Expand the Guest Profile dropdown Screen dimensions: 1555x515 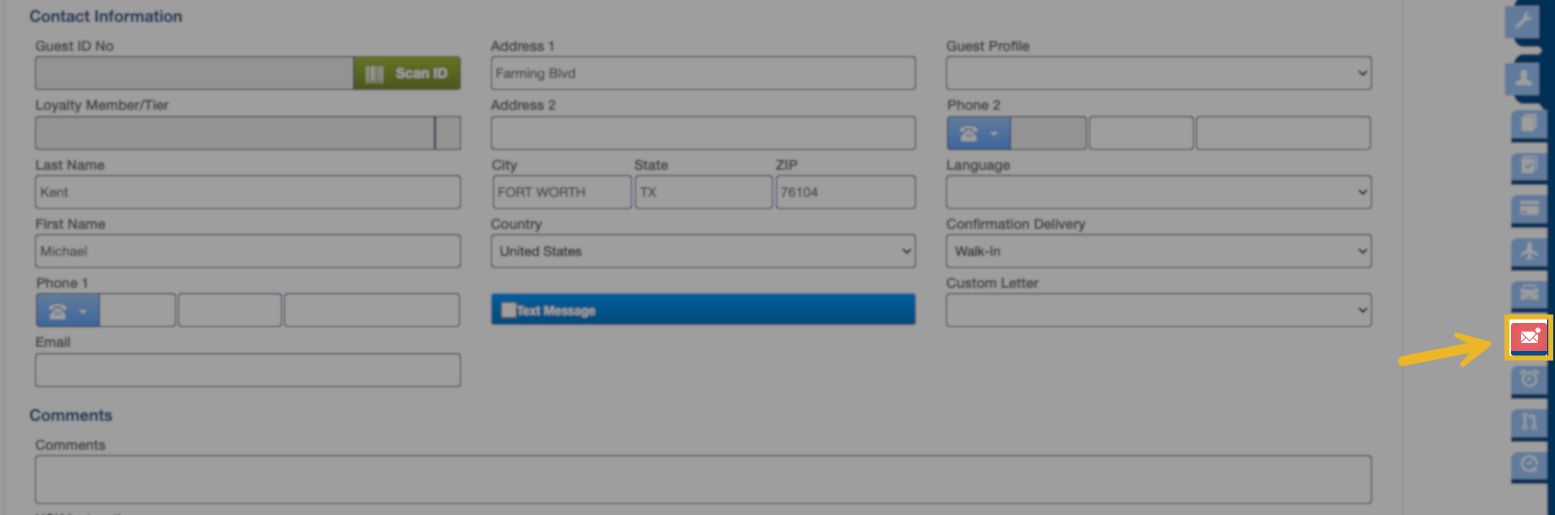[1158, 73]
